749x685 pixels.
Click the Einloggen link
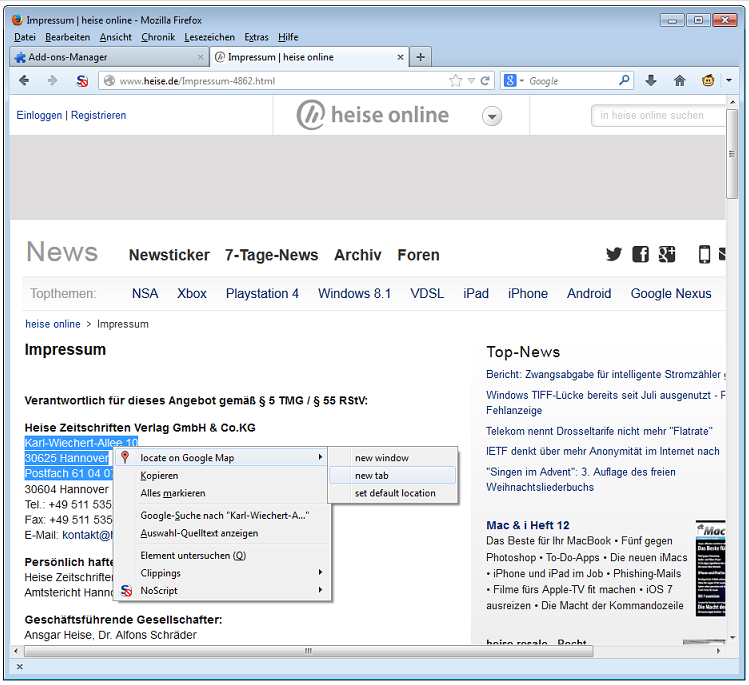coord(39,115)
